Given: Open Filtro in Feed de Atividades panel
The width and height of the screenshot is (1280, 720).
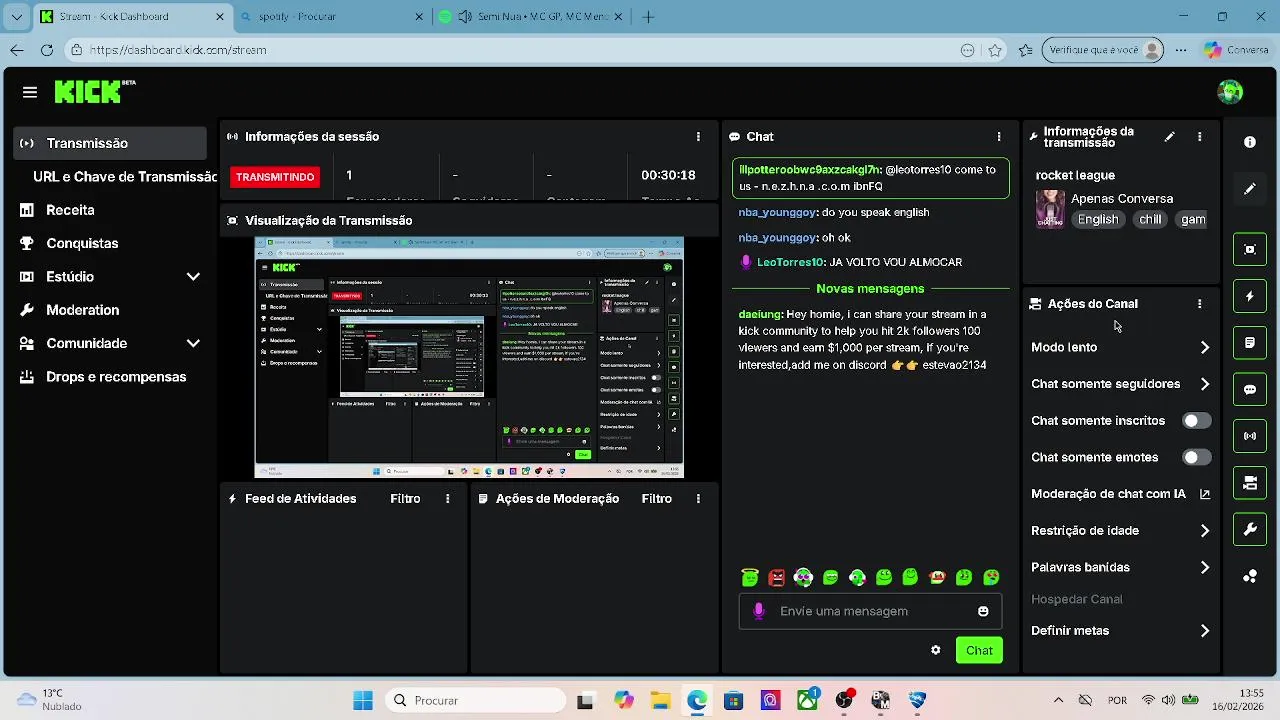Looking at the screenshot, I should click(x=405, y=499).
